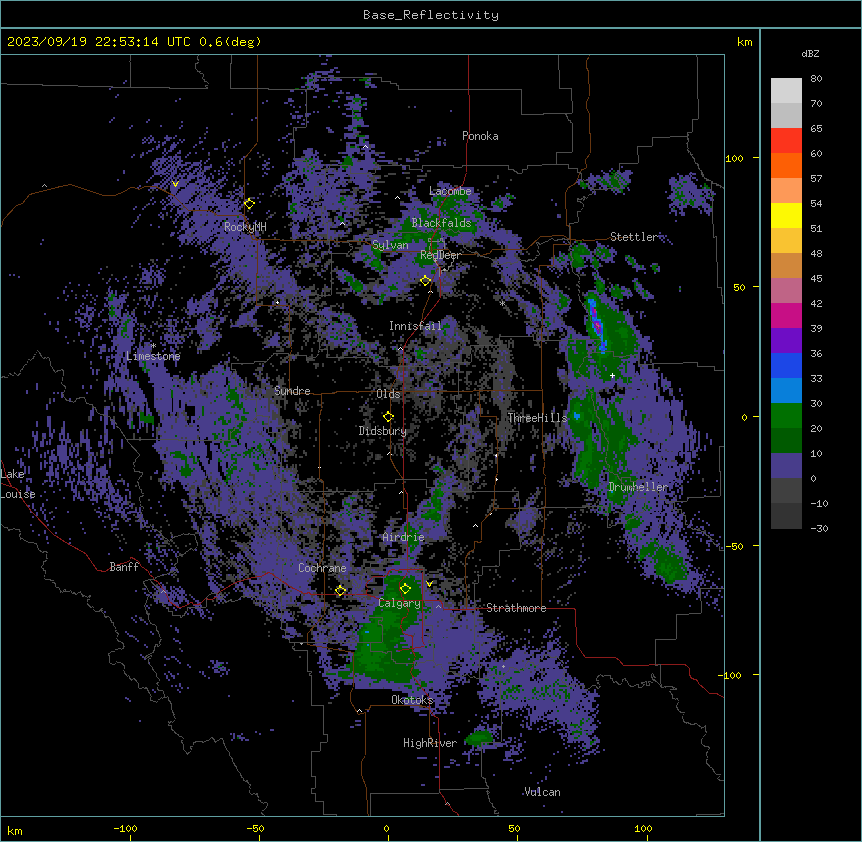
Task: Select the Innisfail city label
Action: 415,326
